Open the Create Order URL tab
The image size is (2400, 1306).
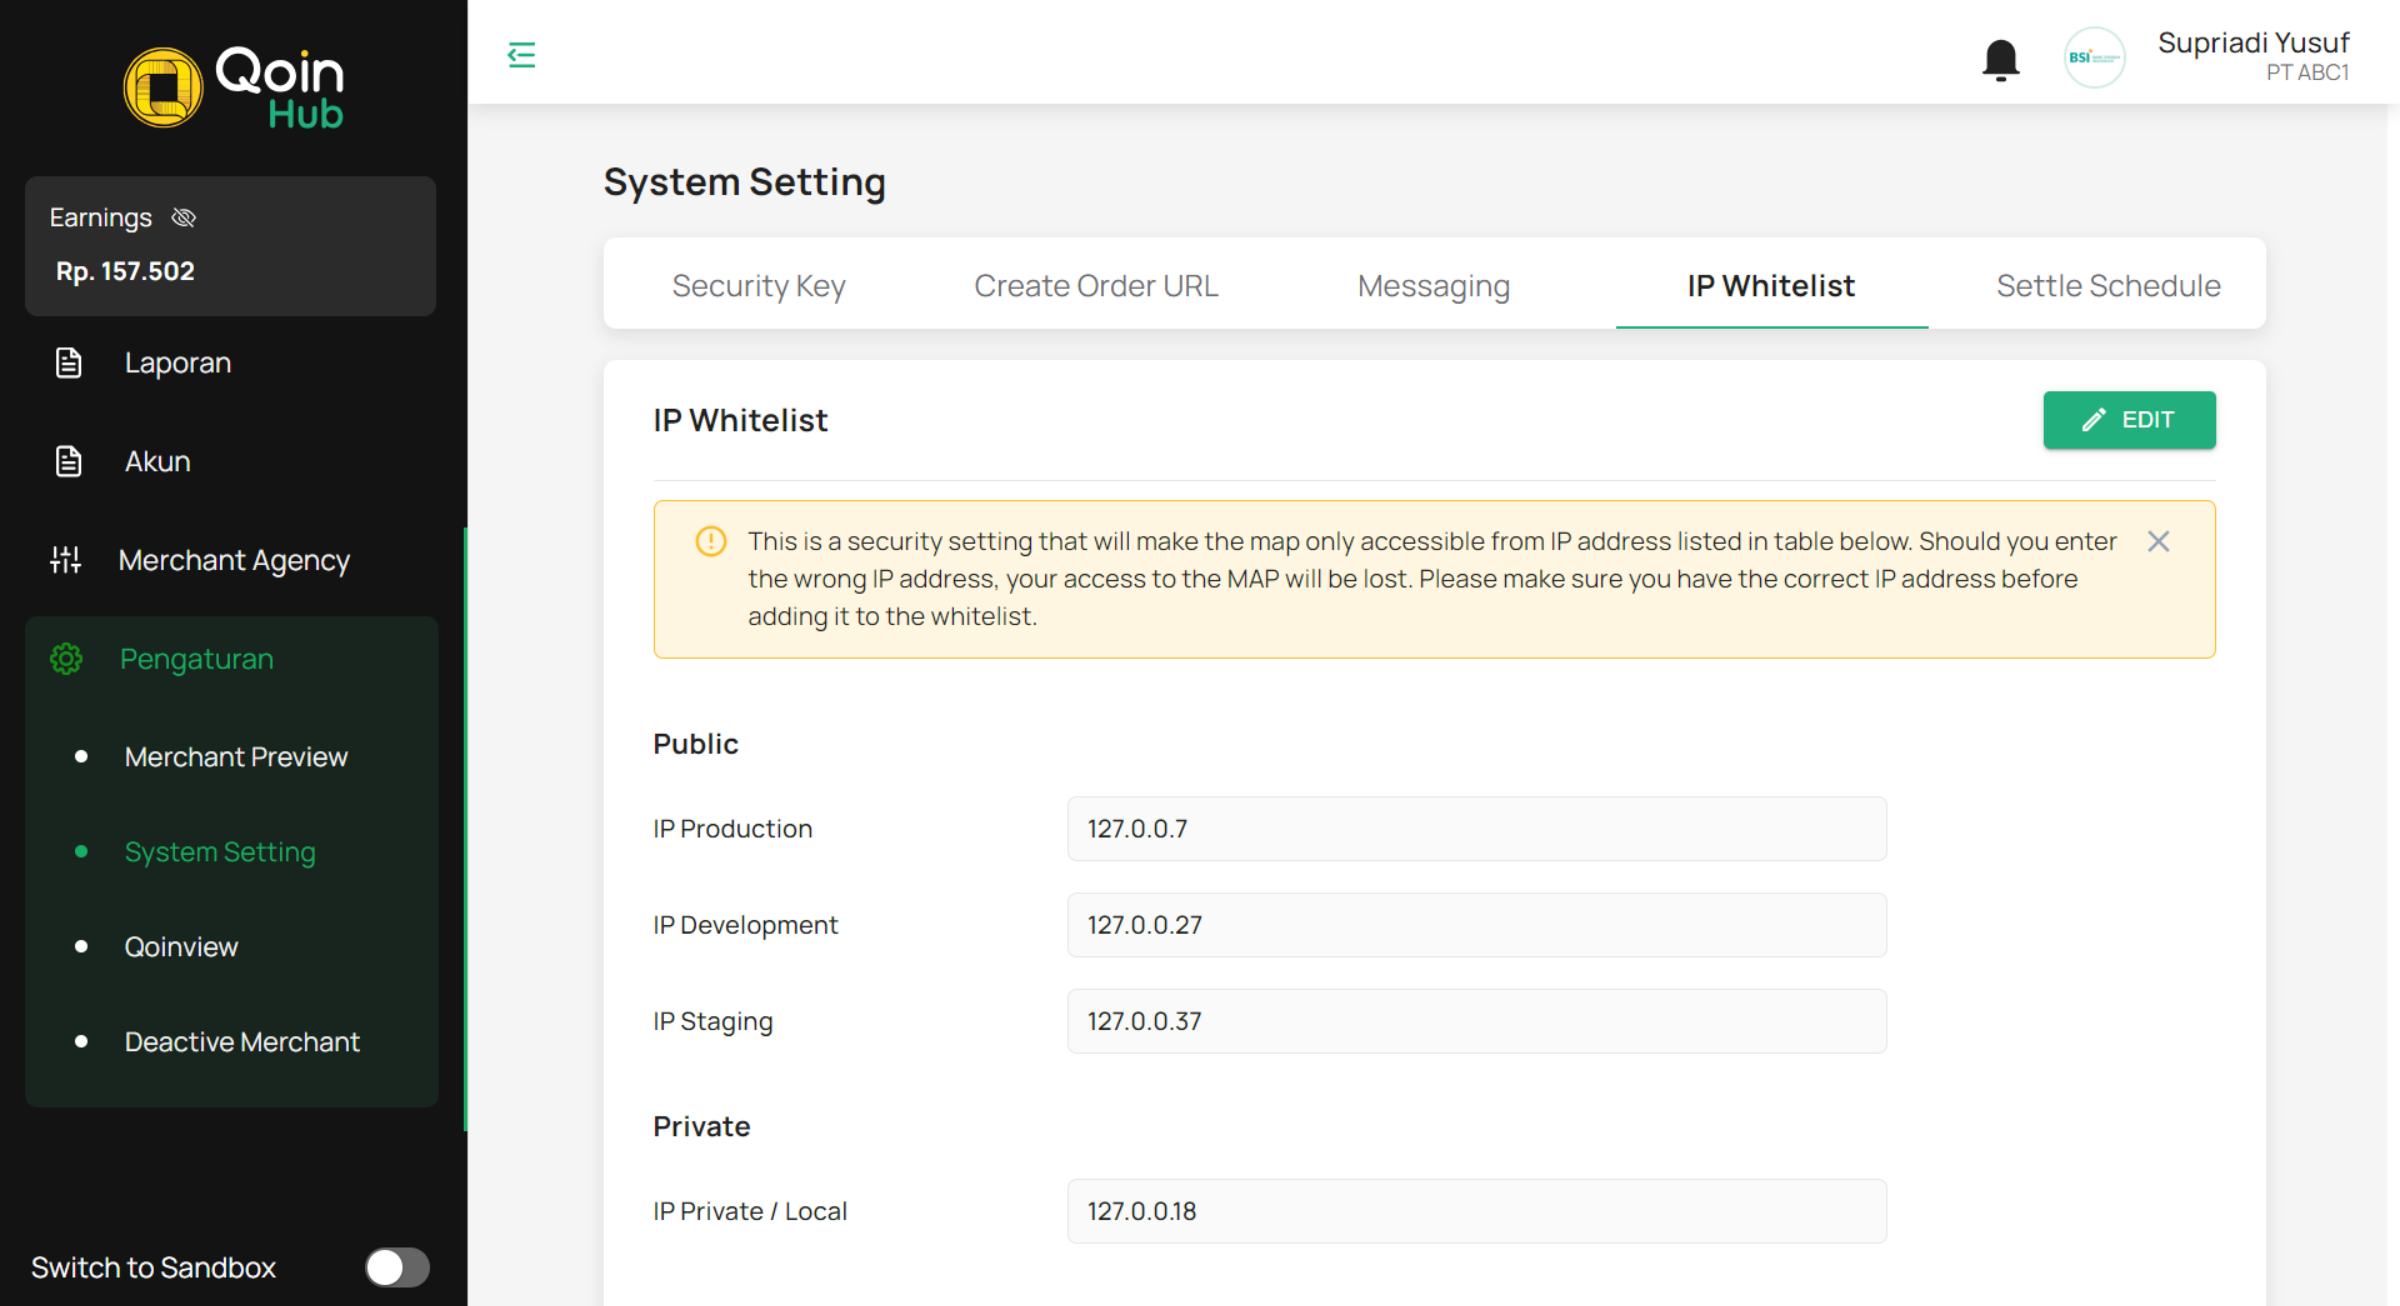1095,286
